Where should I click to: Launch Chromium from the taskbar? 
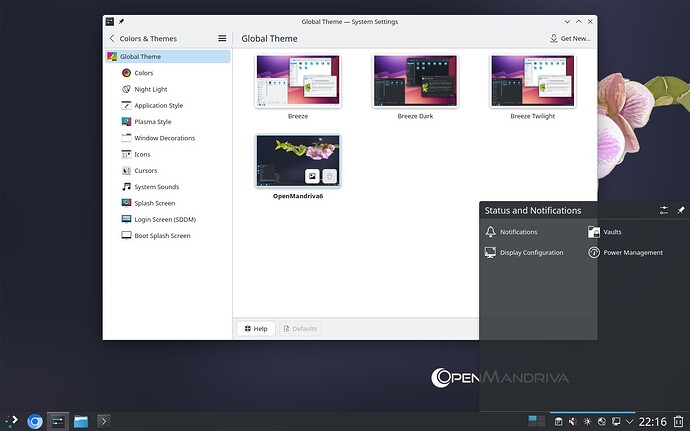pyautogui.click(x=35, y=421)
